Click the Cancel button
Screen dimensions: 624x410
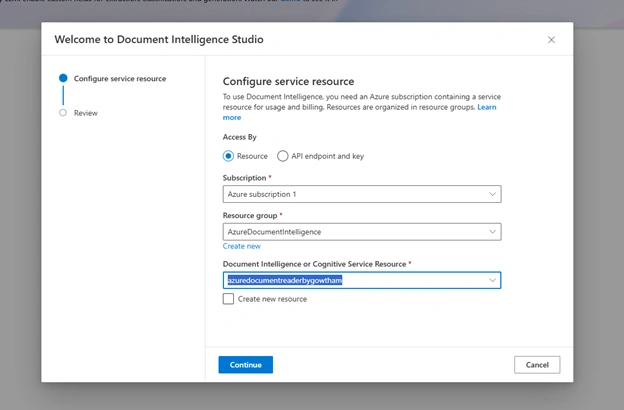(537, 365)
